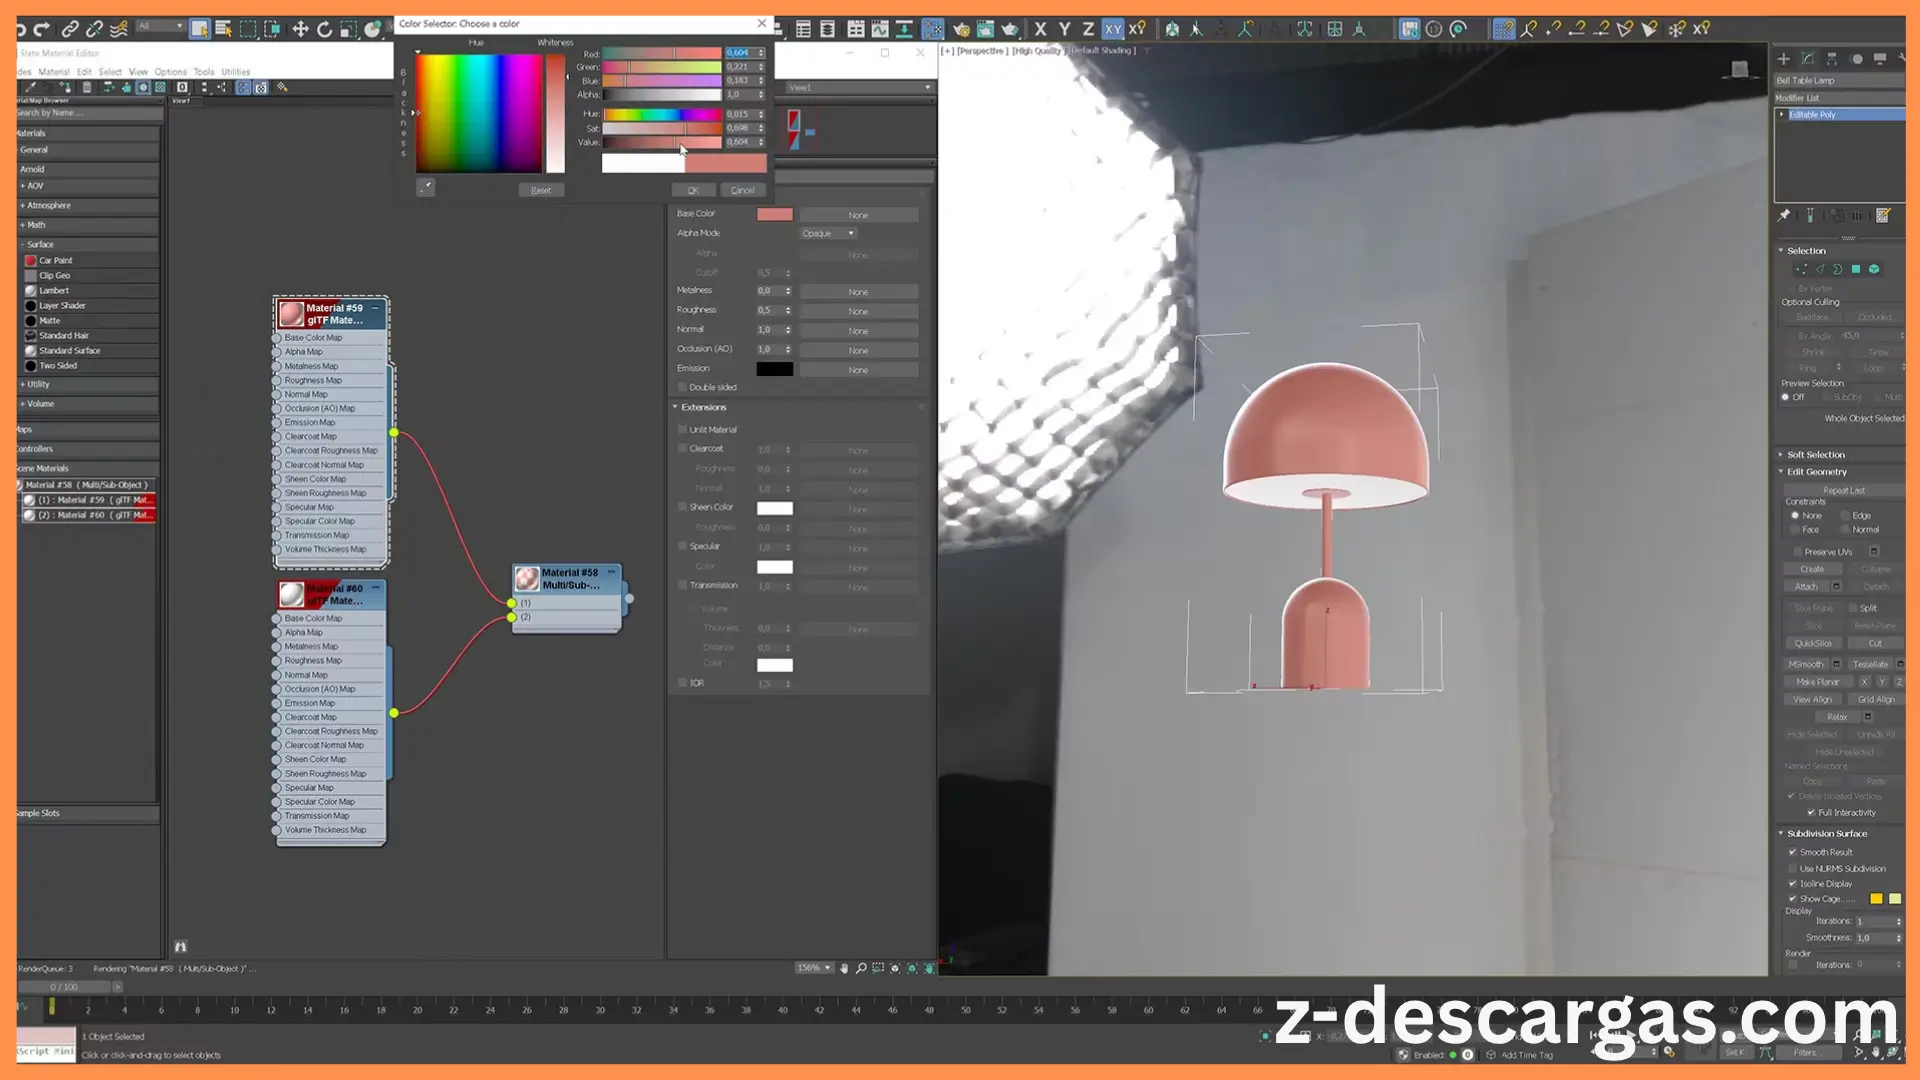
Task: Enable the Clearcoat extension checkbox
Action: [683, 448]
